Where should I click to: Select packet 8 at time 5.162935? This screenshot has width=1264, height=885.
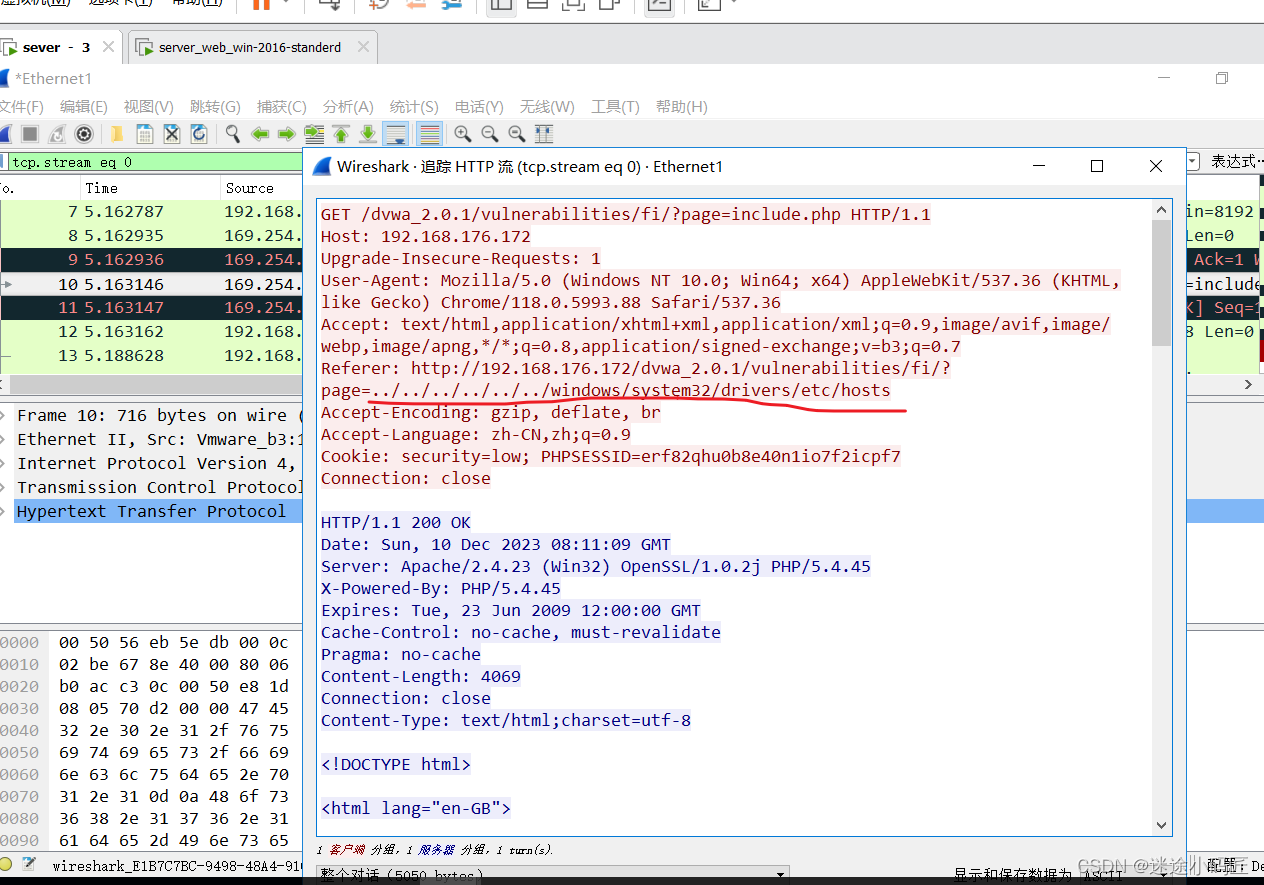click(151, 236)
